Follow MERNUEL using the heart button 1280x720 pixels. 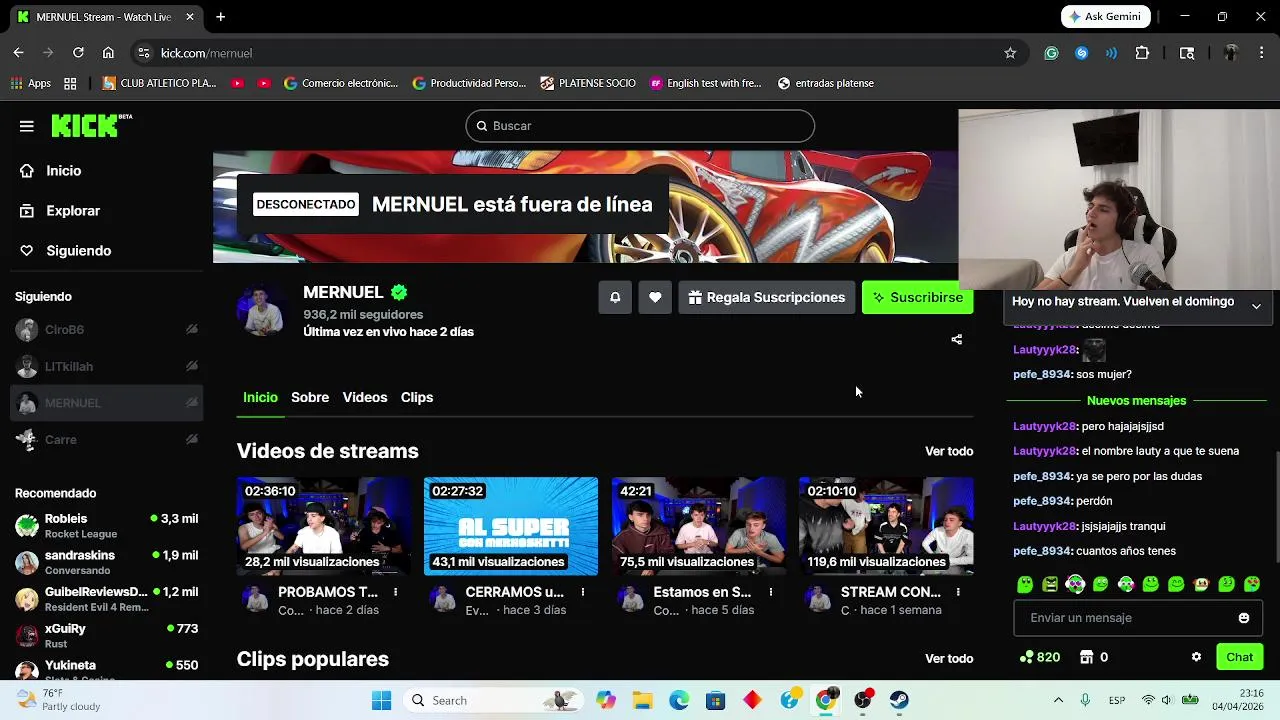[x=655, y=297]
